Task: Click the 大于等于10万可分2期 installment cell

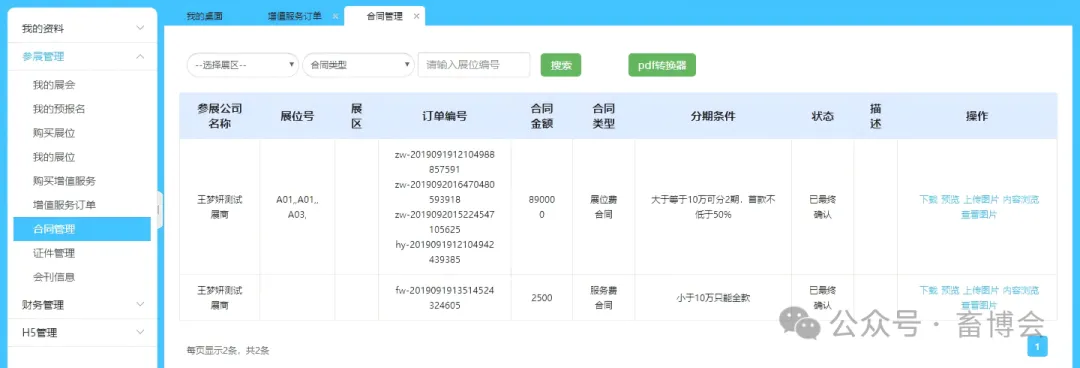Action: coord(713,207)
